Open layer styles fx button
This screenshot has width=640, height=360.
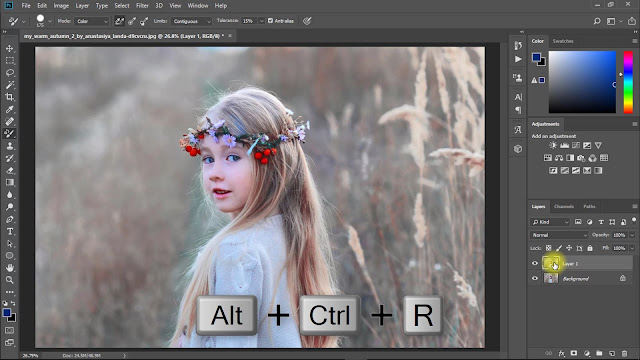tap(562, 353)
